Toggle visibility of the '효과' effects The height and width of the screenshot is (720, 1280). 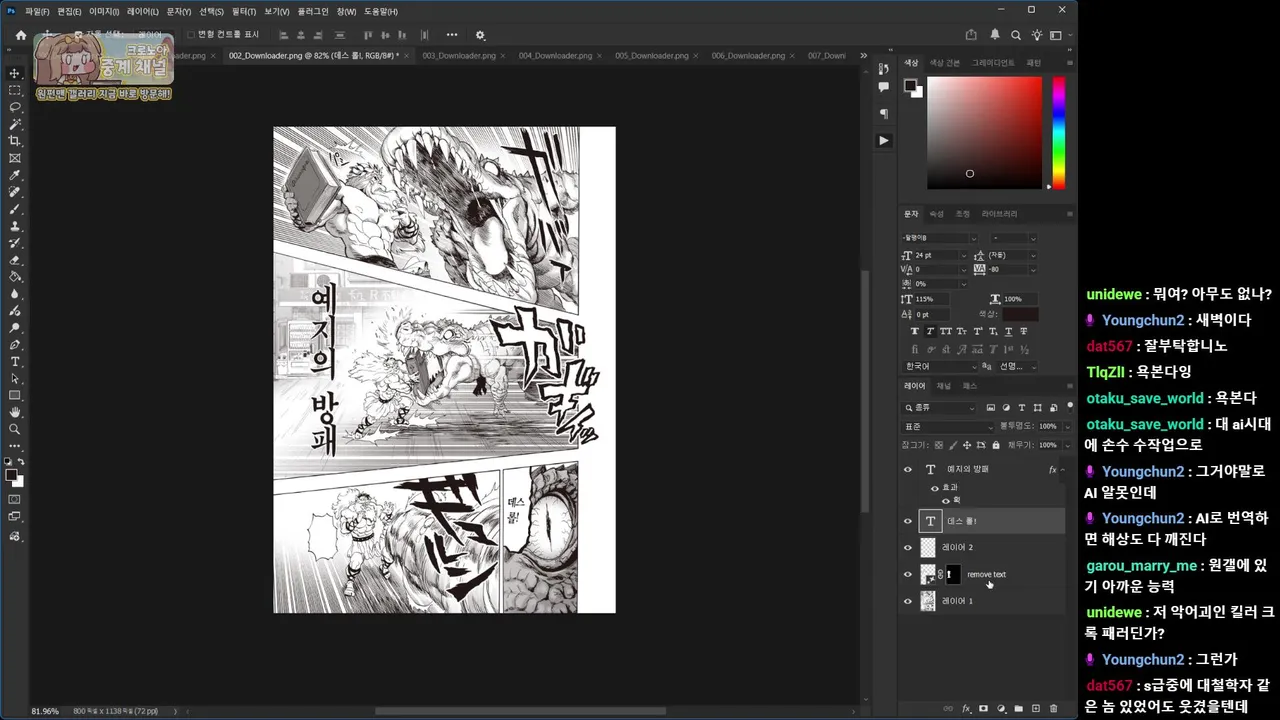(935, 488)
